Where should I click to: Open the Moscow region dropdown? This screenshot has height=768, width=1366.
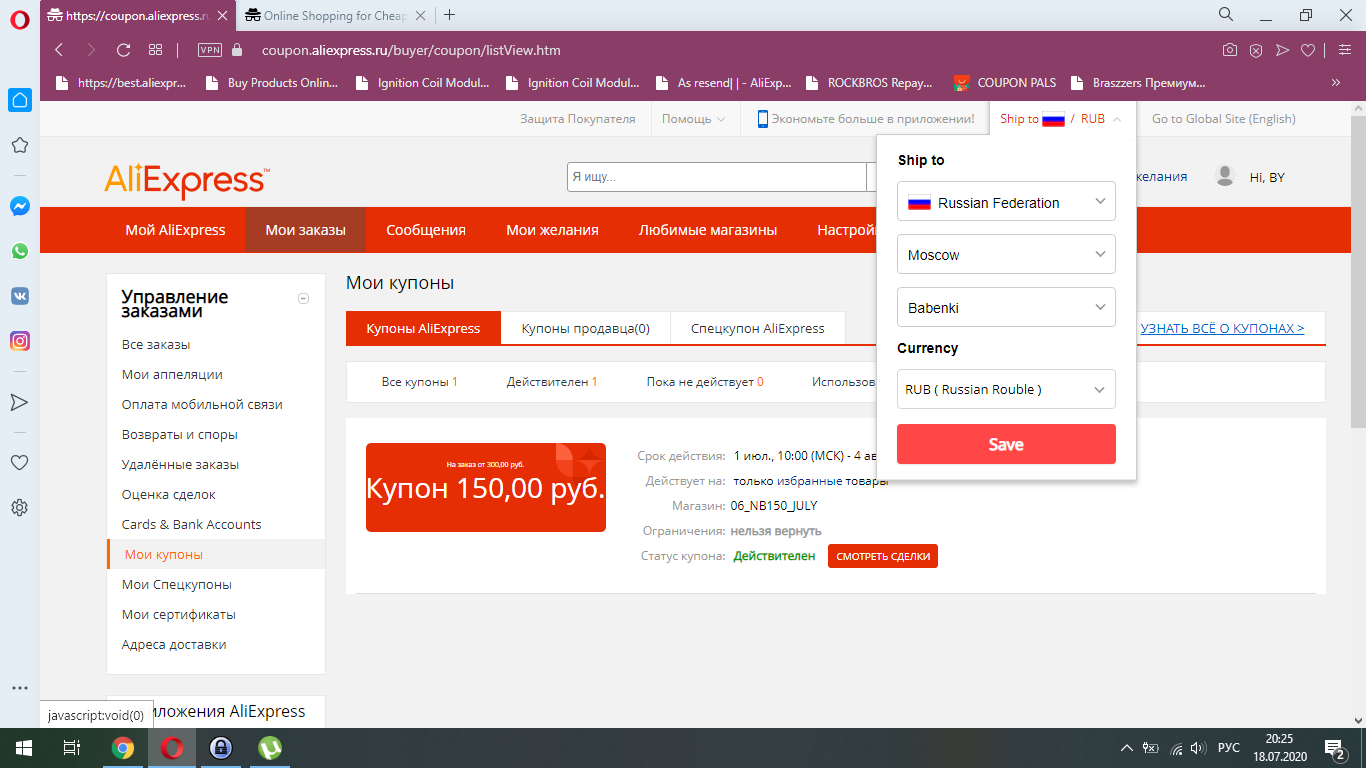tap(1006, 255)
